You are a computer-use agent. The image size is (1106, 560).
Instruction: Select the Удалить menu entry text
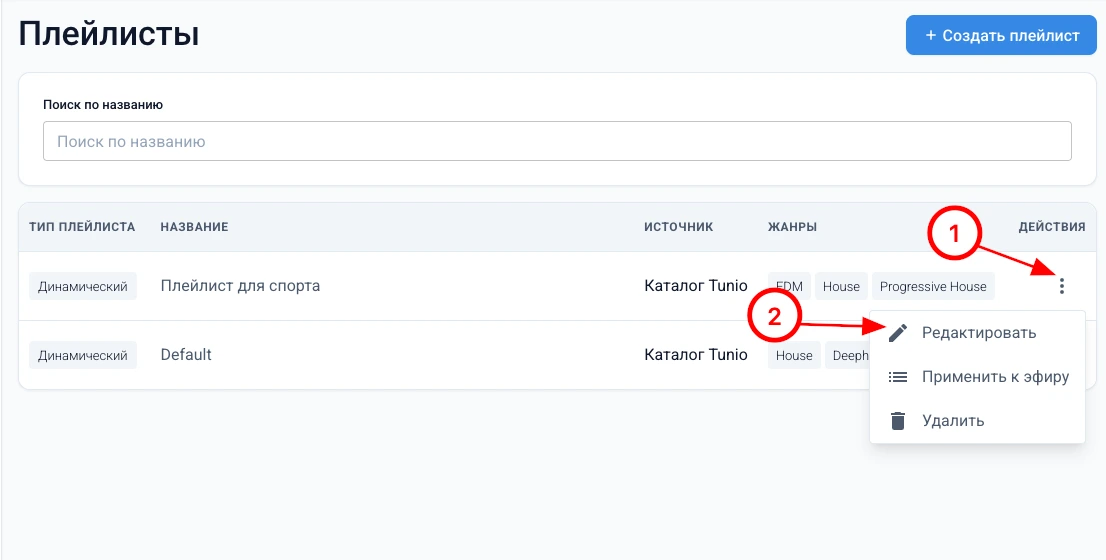point(952,421)
